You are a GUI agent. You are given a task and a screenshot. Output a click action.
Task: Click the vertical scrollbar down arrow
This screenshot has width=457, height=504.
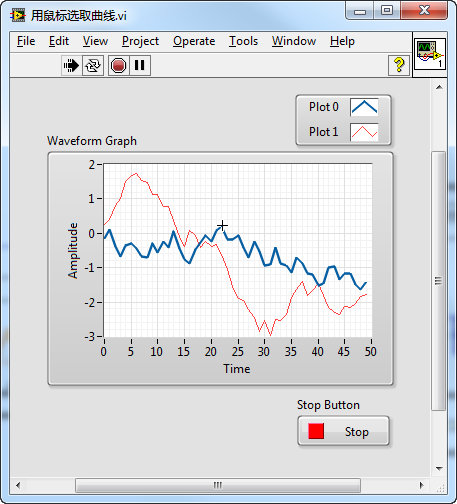[x=439, y=469]
